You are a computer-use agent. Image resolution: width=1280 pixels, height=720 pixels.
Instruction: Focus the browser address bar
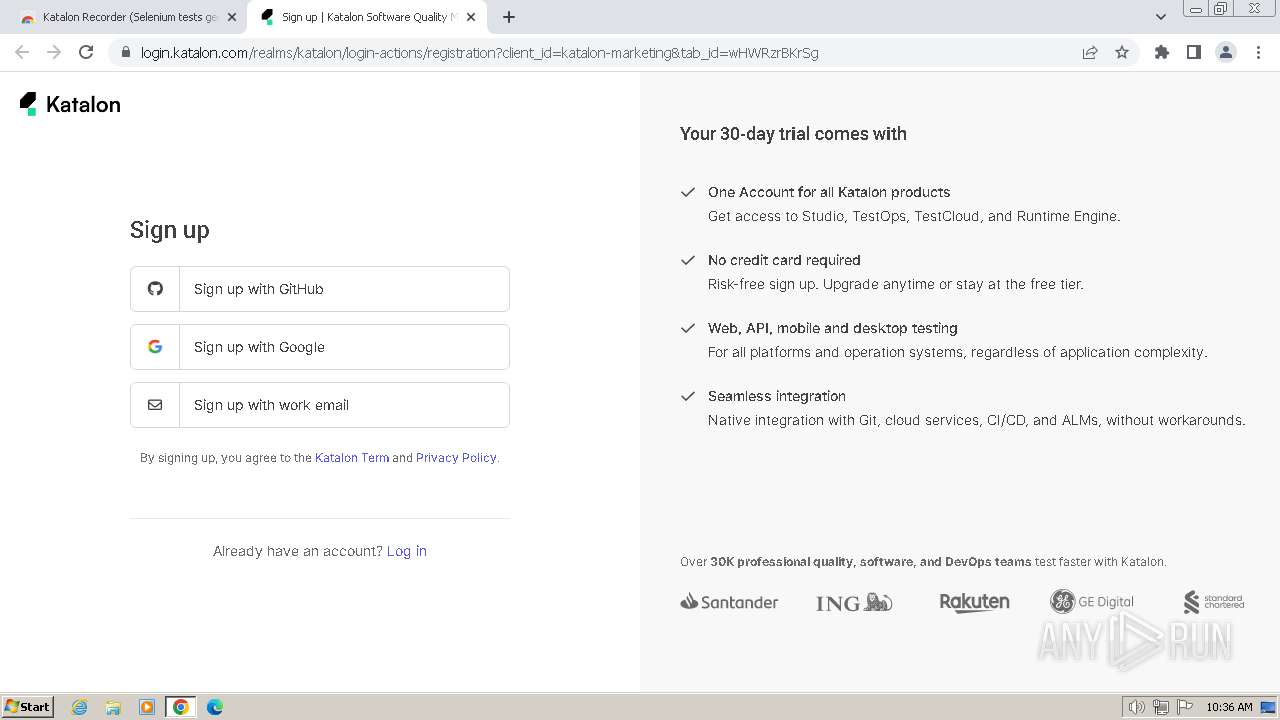(600, 53)
